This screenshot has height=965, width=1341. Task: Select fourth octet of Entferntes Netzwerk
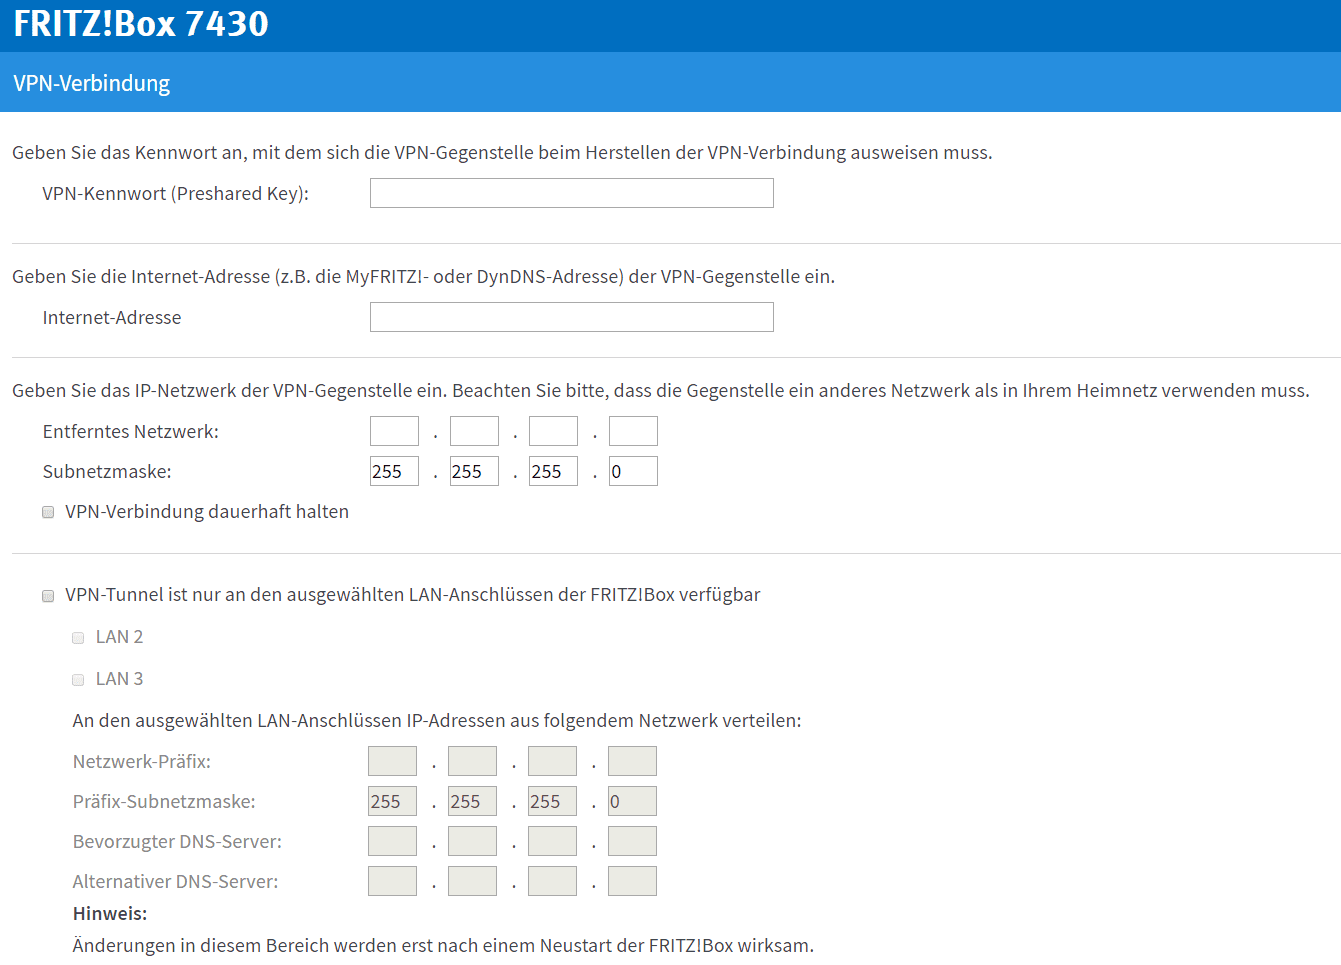(633, 431)
